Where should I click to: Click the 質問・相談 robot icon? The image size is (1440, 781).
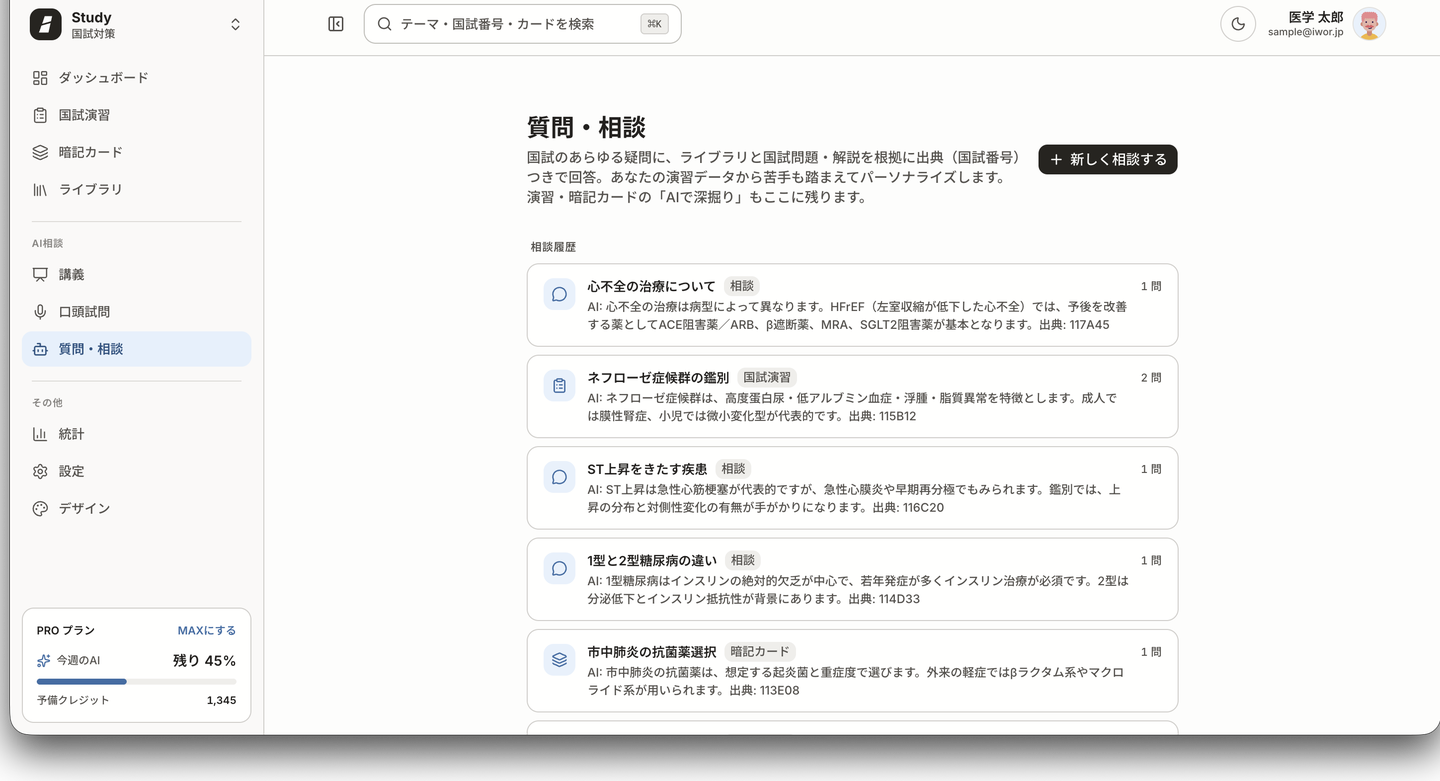[40, 349]
